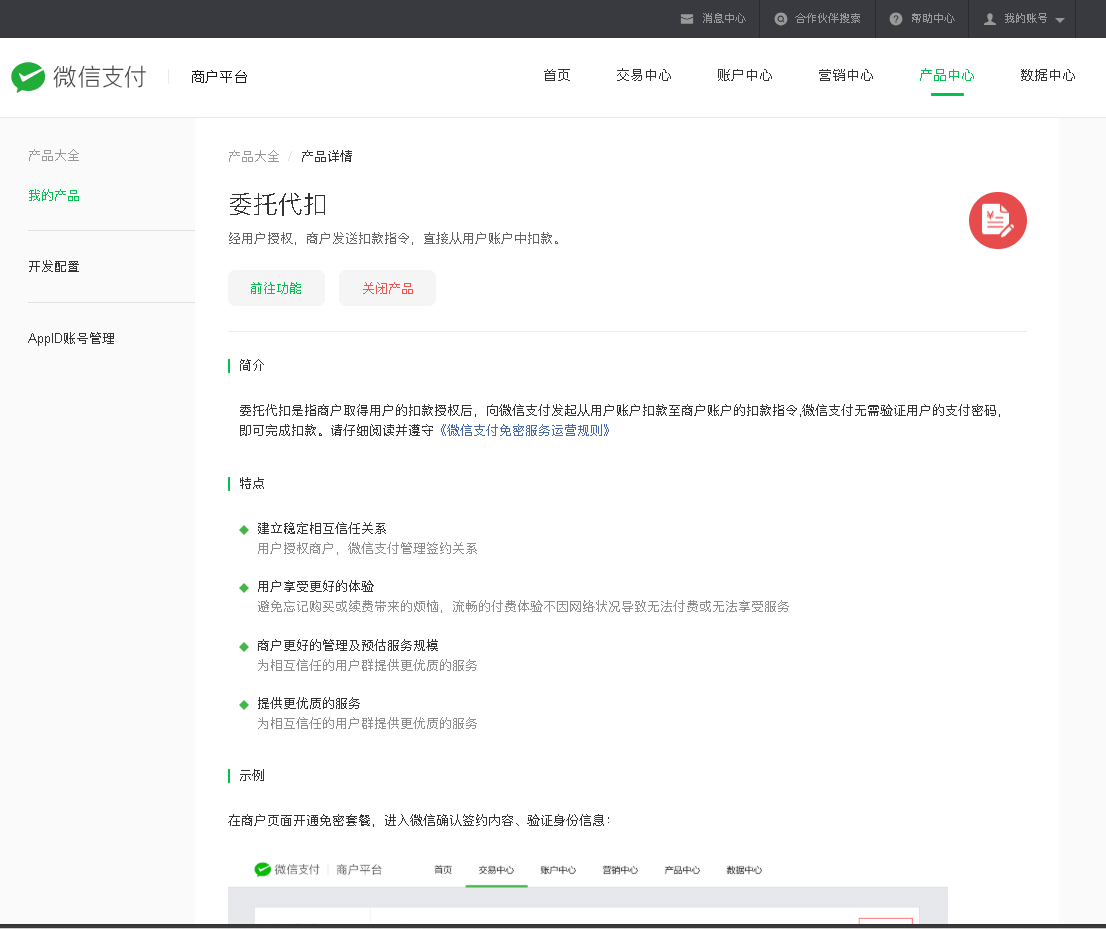
Task: Select the active 产品中心 tab
Action: [947, 75]
